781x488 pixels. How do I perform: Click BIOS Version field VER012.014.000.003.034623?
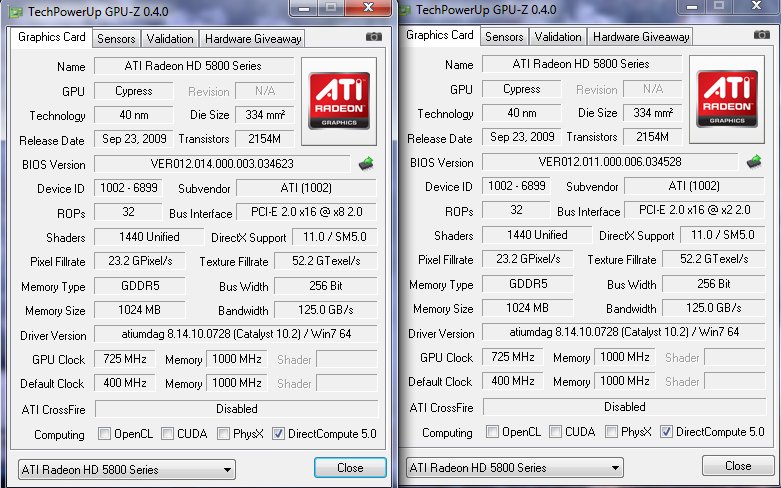click(x=222, y=164)
